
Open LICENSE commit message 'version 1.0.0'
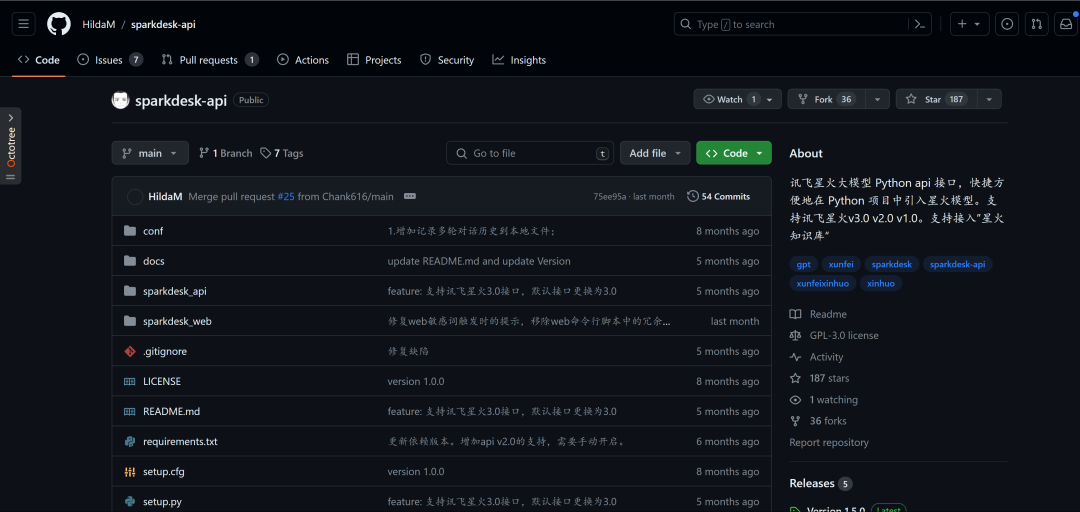[416, 381]
